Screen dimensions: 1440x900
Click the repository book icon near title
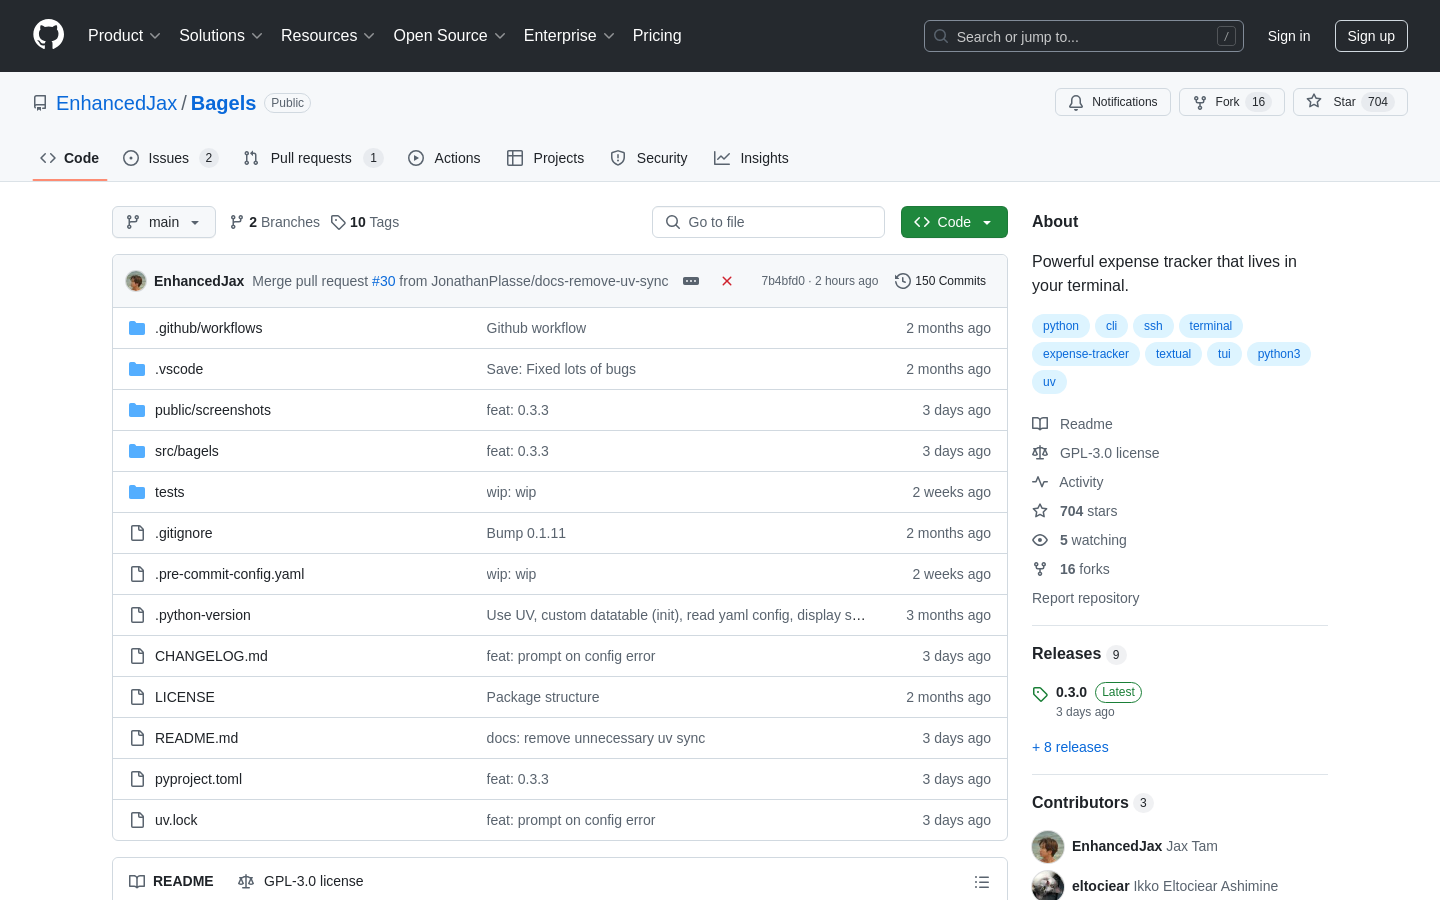click(x=40, y=103)
